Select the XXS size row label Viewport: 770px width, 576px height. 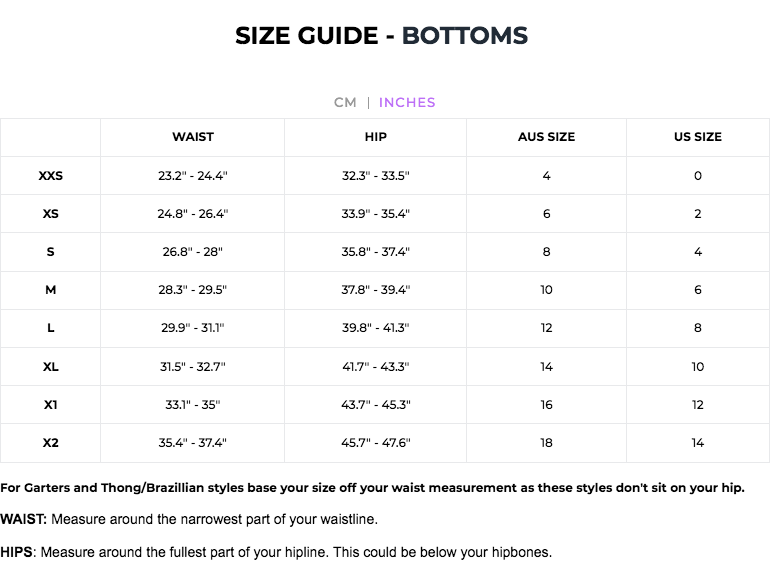point(51,176)
